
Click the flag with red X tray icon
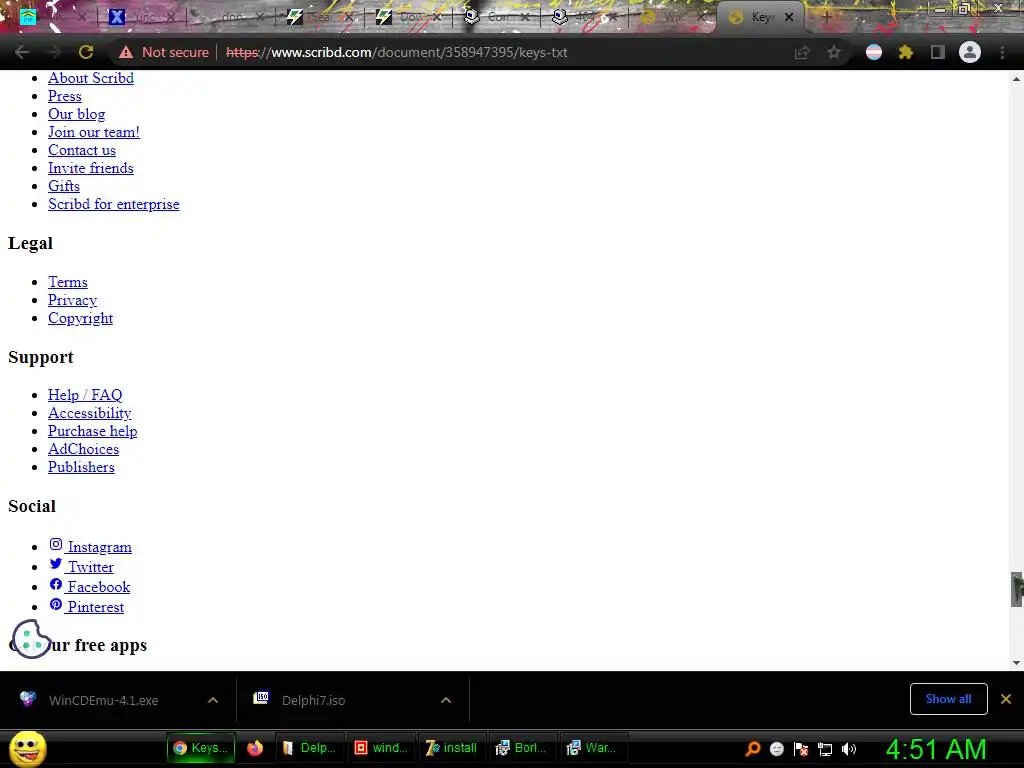[x=801, y=749]
